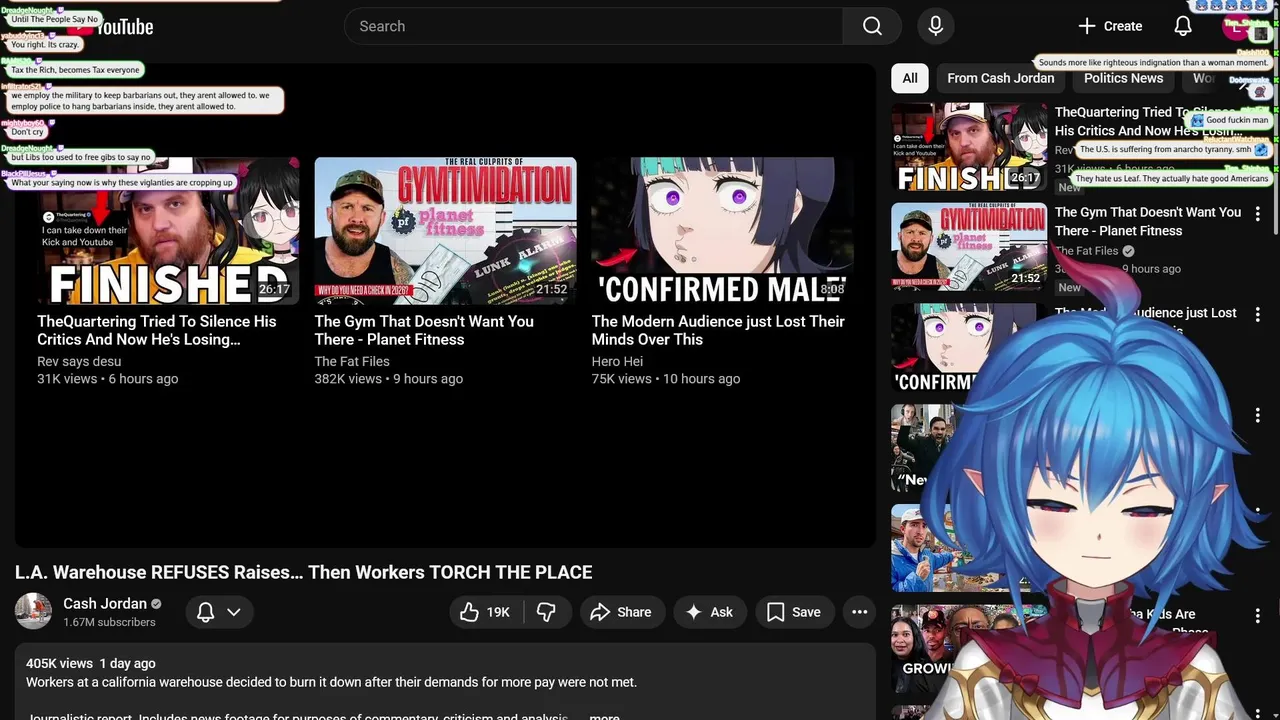Open the Cash Jordan channel name link
The height and width of the screenshot is (720, 1280).
point(105,603)
